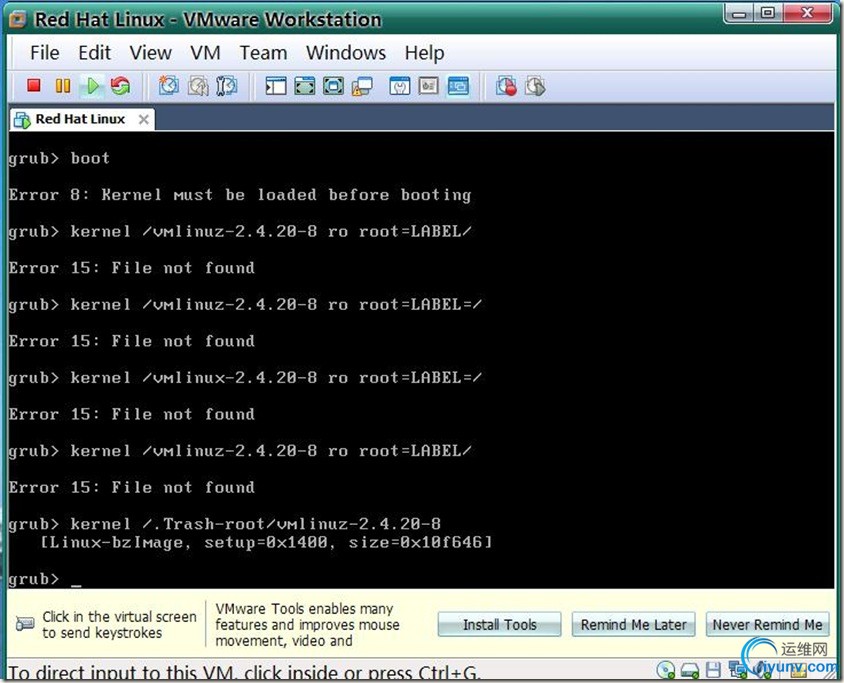Select the Red Hat Linux tab
The height and width of the screenshot is (683, 844).
[x=80, y=119]
